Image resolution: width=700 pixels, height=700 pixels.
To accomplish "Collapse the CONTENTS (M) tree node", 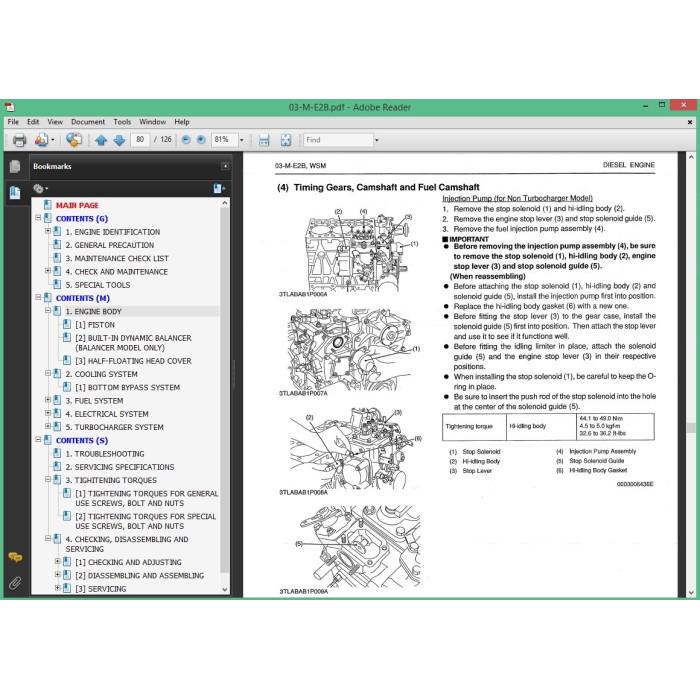I will (x=38, y=297).
